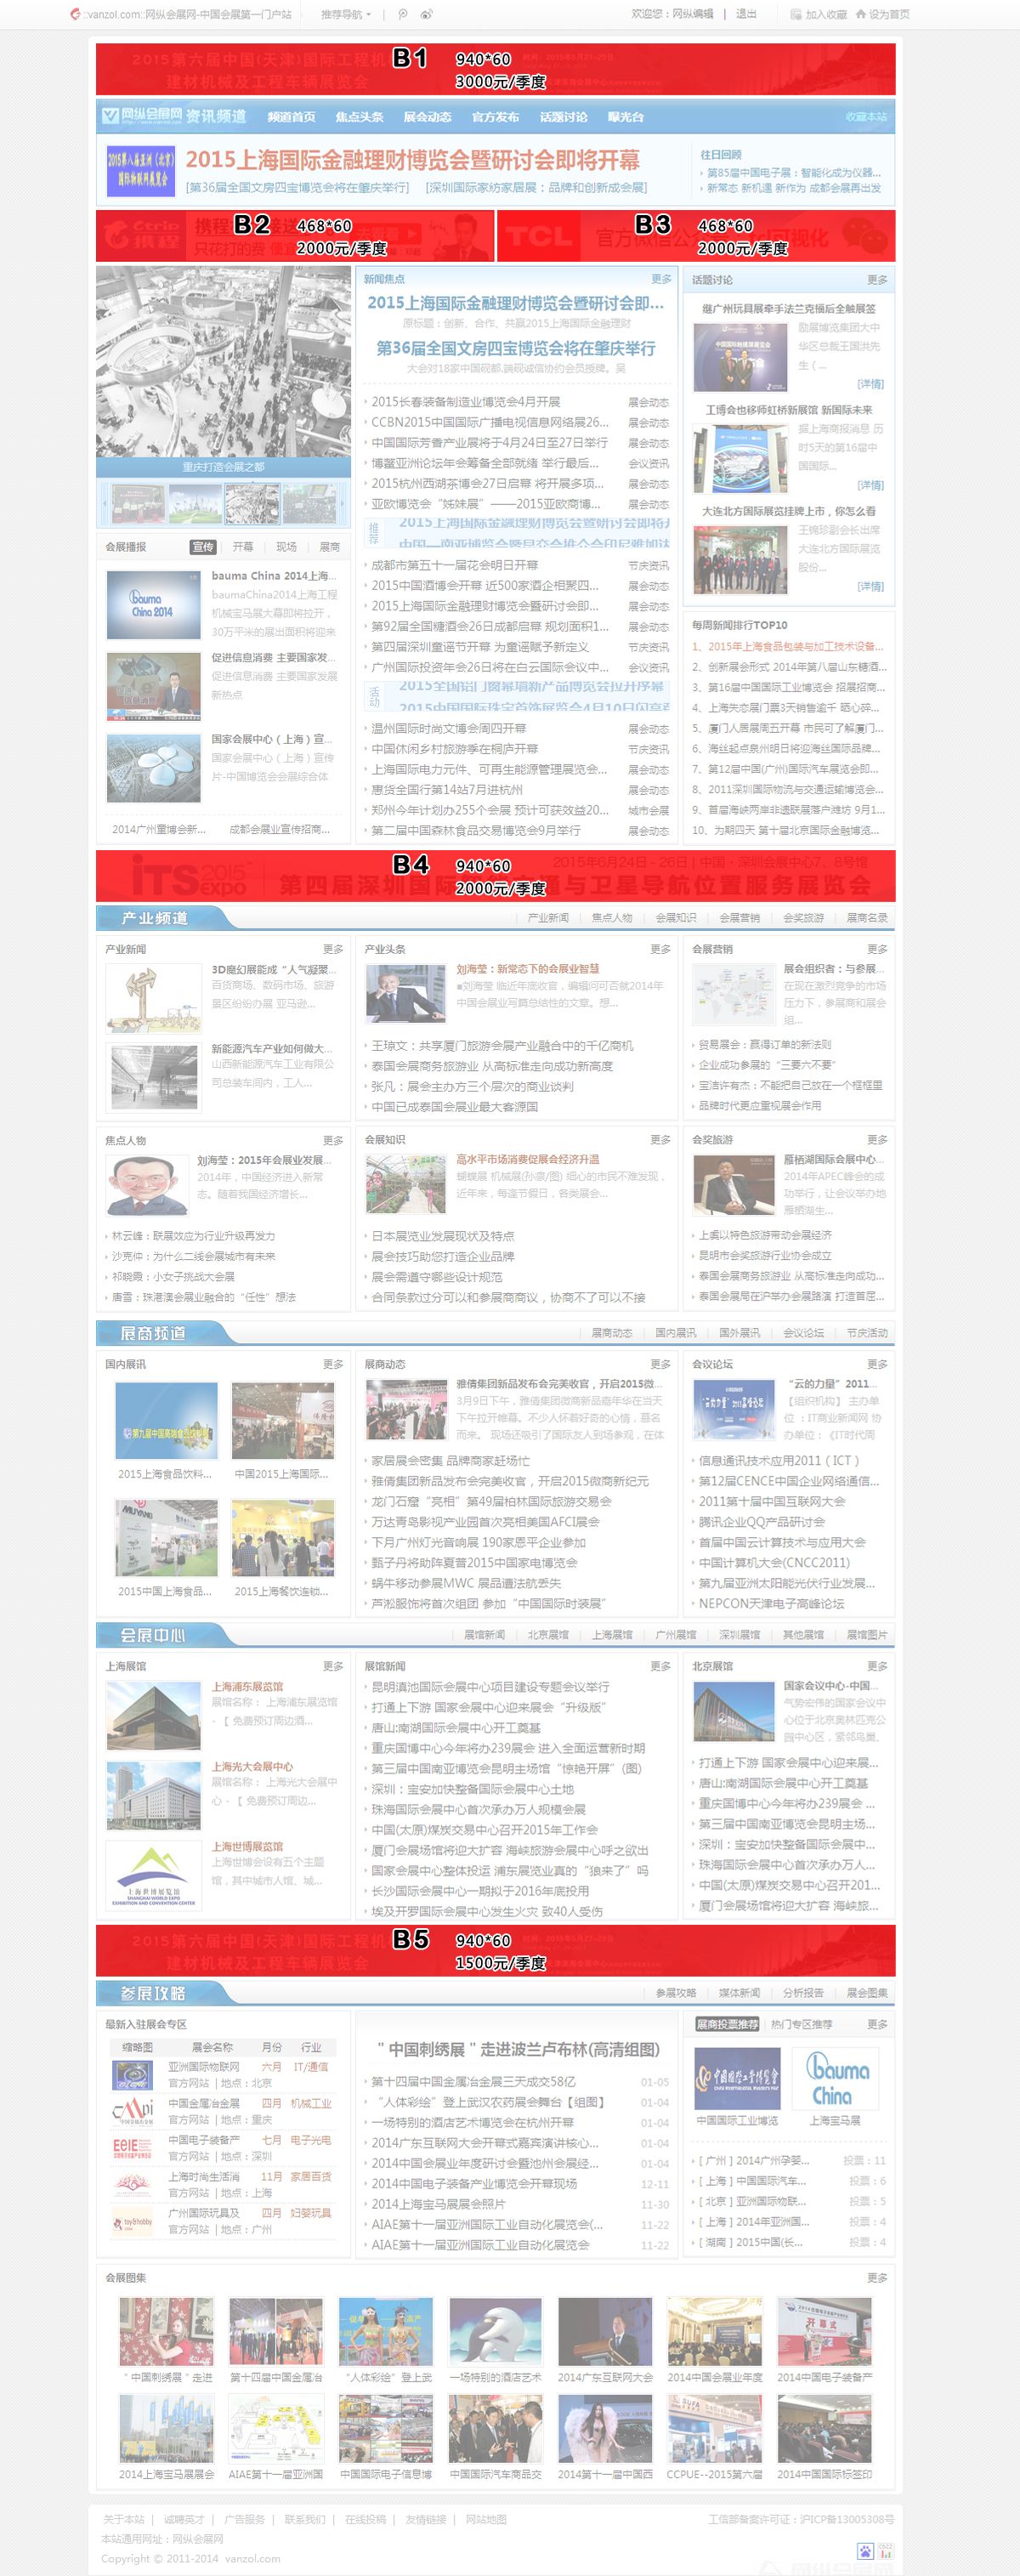Click the cartoon avatar beside 刘海莹 article
This screenshot has width=1020, height=2576.
click(x=147, y=1186)
